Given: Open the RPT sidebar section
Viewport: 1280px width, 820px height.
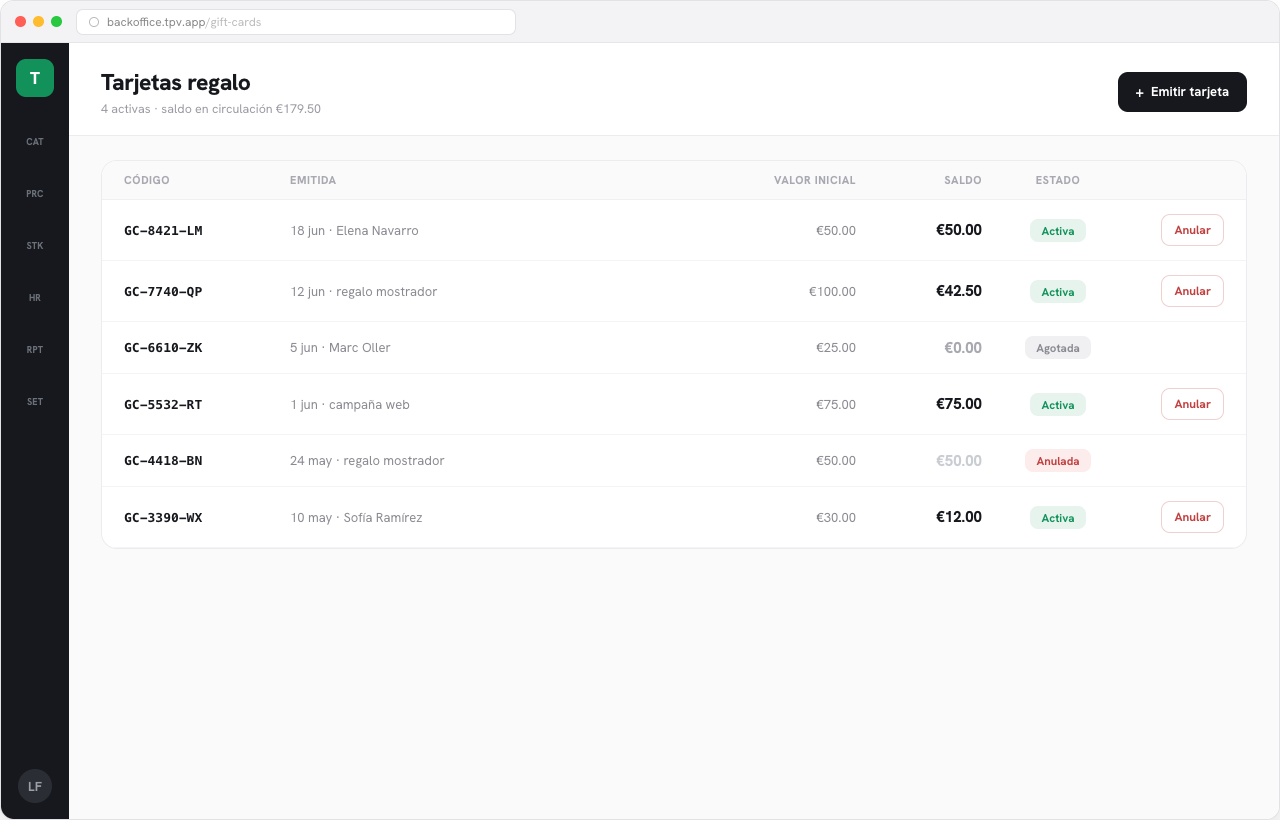Looking at the screenshot, I should 35,350.
